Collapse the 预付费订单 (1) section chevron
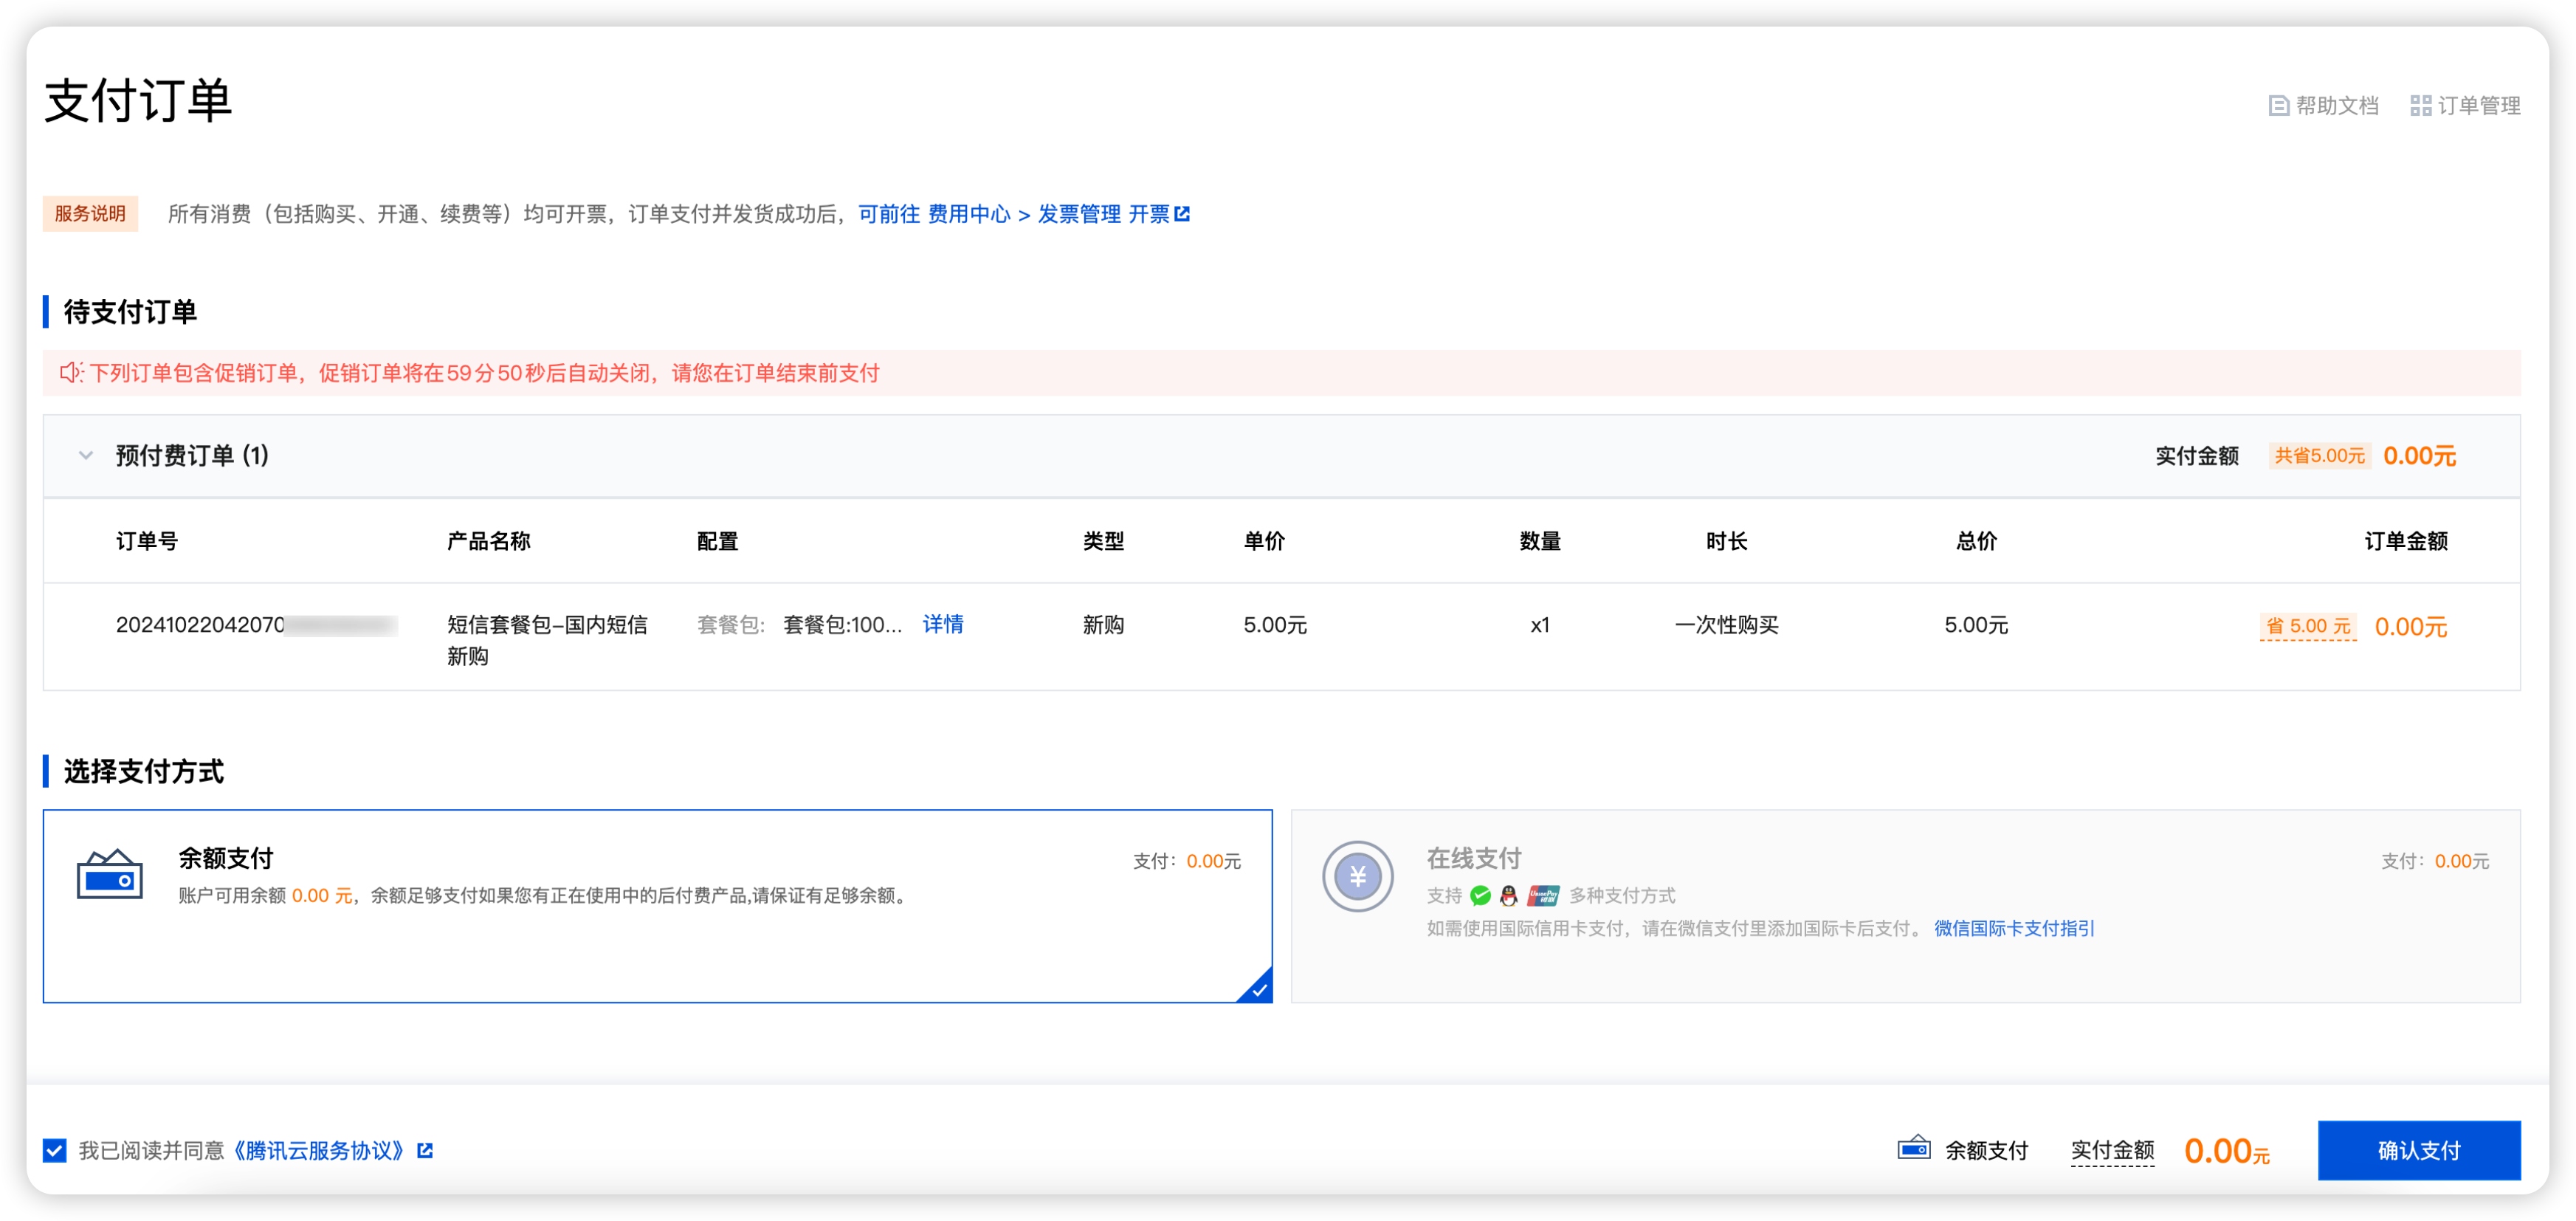The width and height of the screenshot is (2576, 1221). (x=86, y=456)
